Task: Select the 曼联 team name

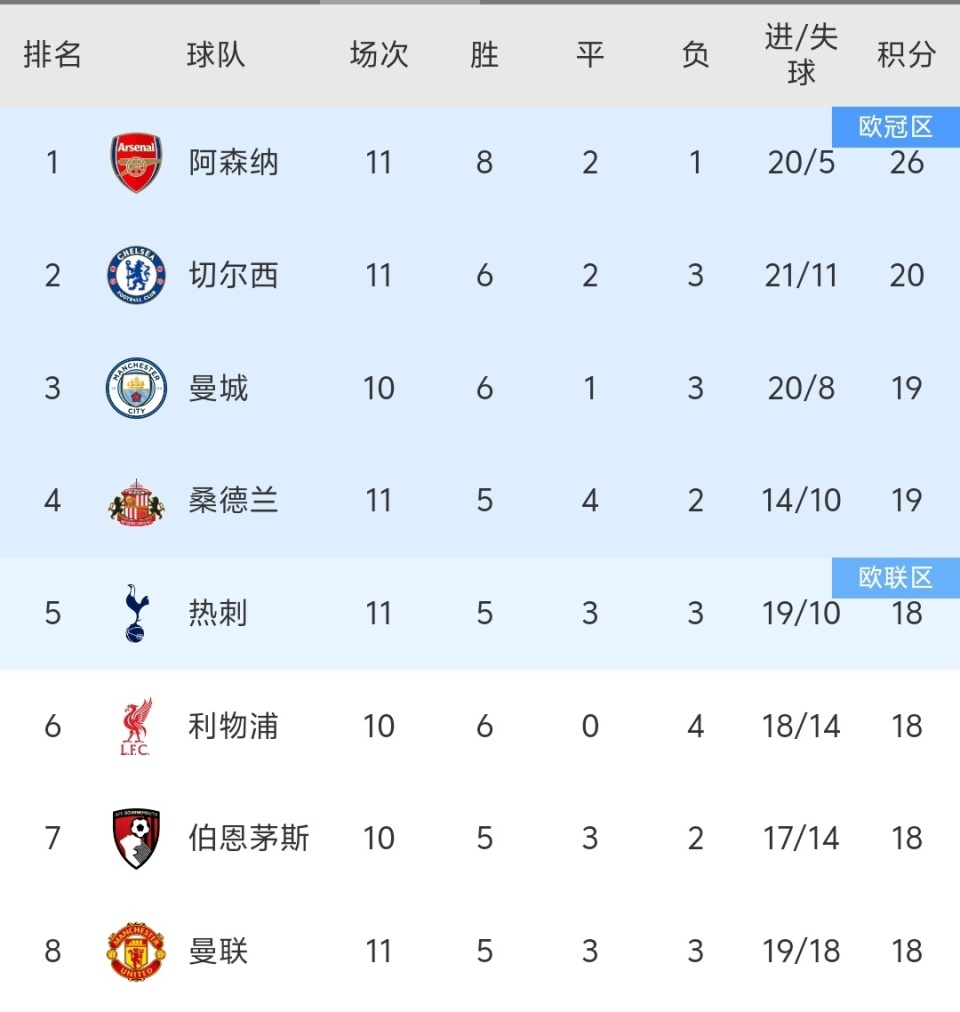Action: click(x=219, y=951)
